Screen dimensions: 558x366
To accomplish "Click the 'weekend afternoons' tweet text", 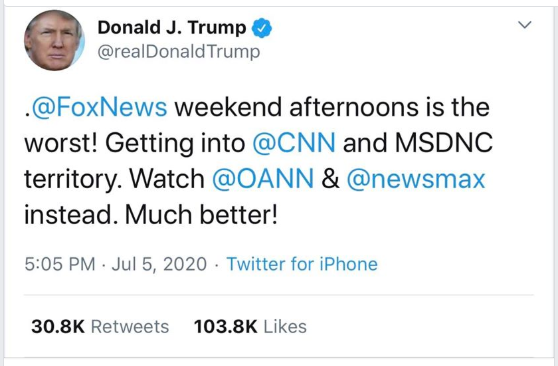I will coord(296,107).
